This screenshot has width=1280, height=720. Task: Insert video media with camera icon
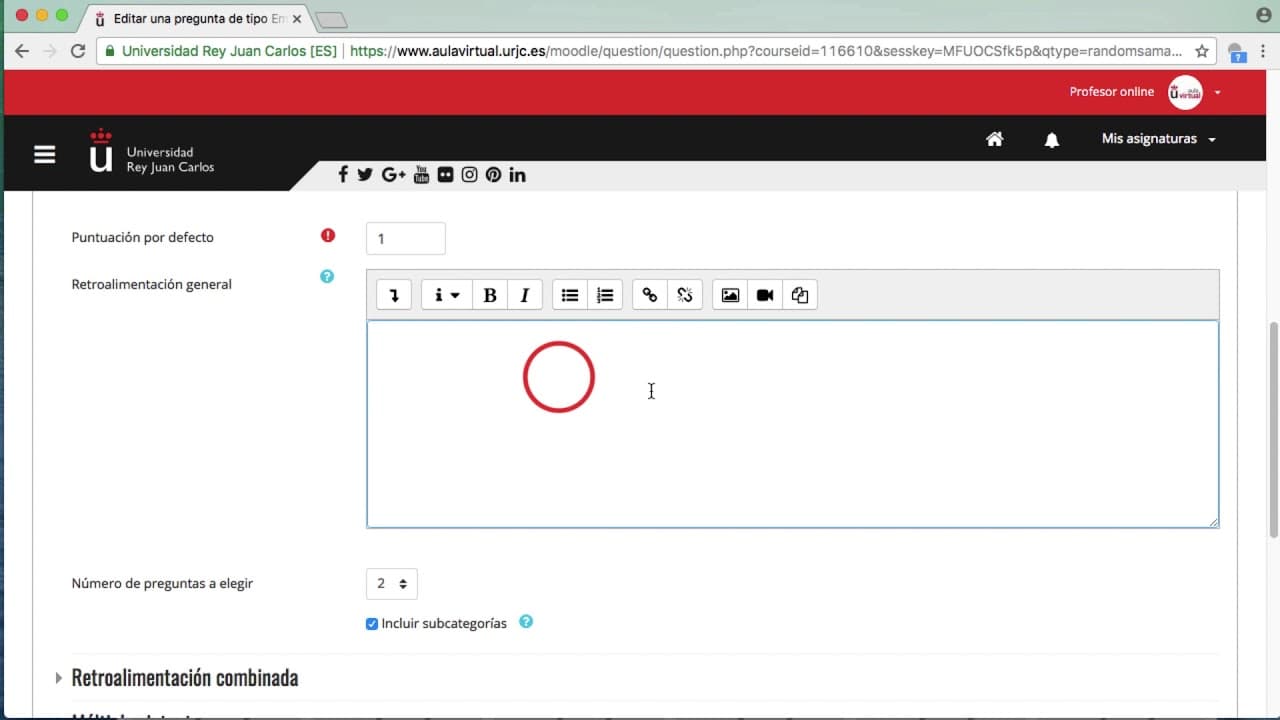click(765, 295)
